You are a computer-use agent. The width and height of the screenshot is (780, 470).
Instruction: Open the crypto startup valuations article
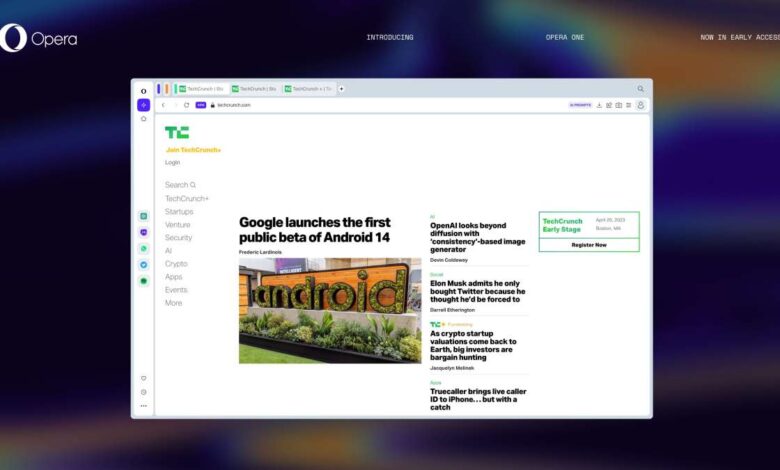(473, 346)
